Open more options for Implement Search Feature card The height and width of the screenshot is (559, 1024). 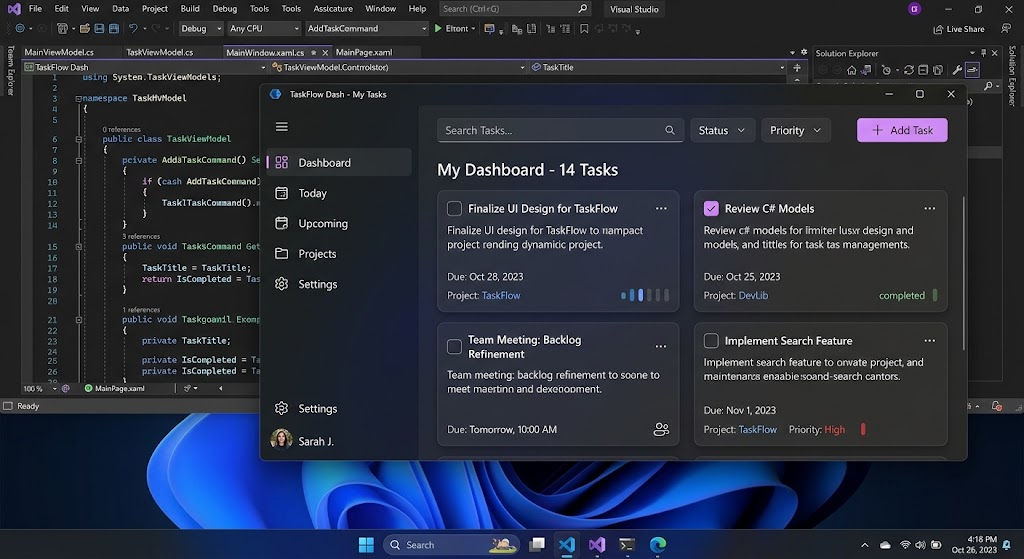929,341
